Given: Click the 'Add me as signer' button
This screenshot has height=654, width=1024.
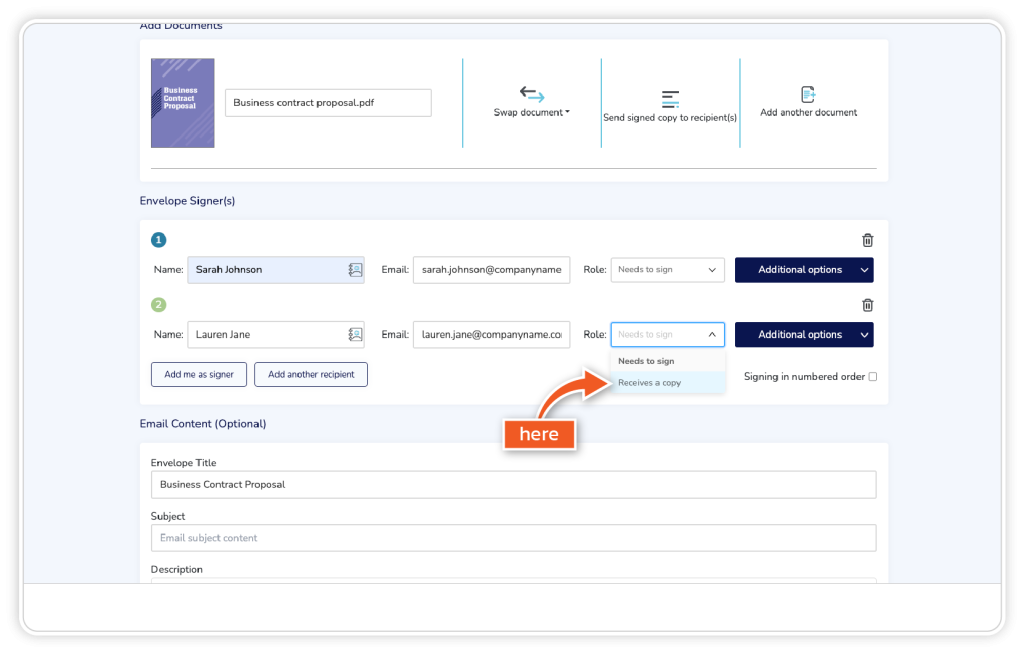Looking at the screenshot, I should point(198,375).
